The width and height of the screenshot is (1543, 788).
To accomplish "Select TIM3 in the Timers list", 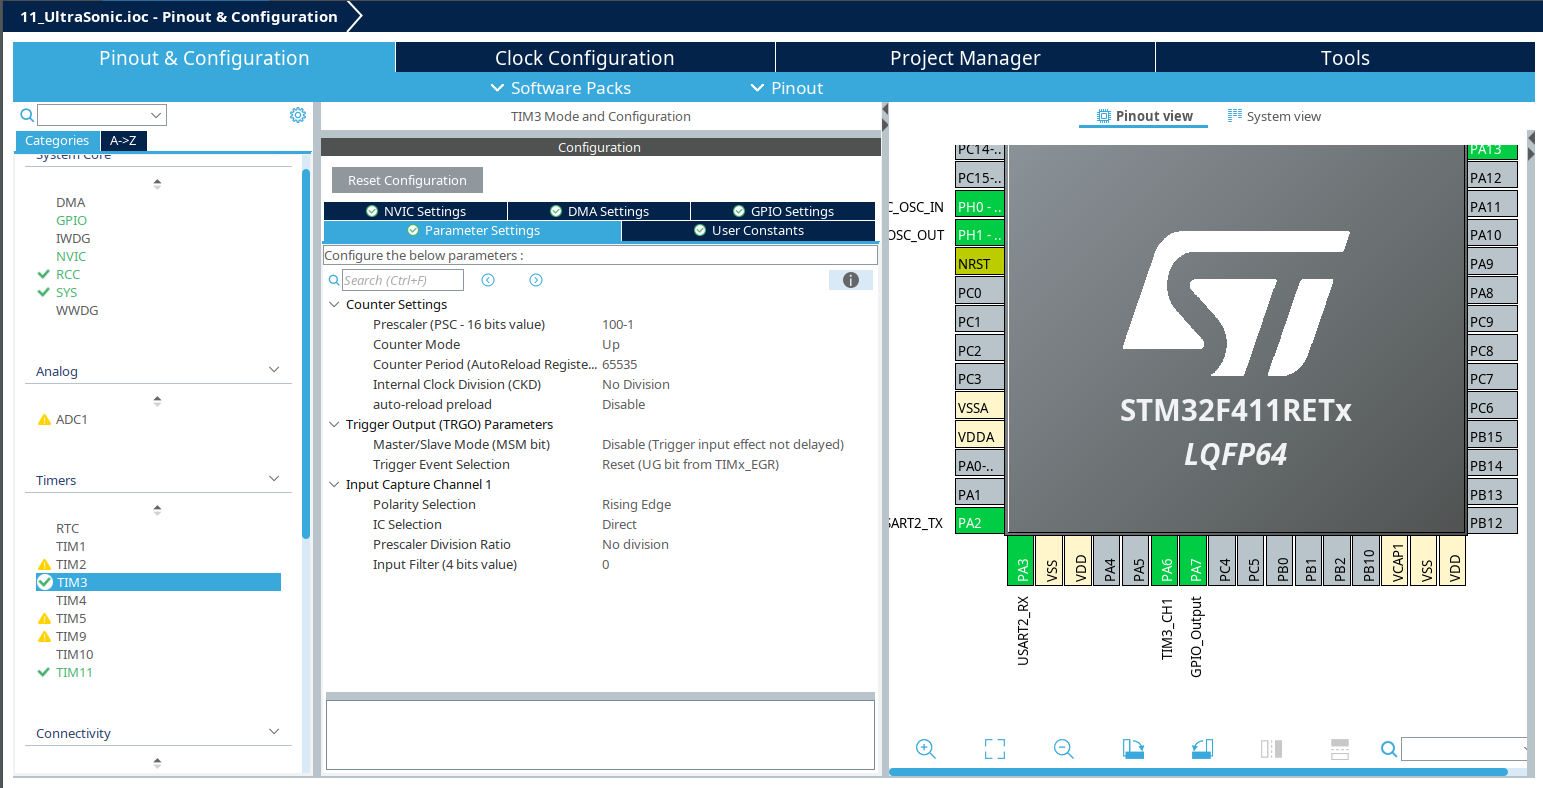I will (x=158, y=582).
